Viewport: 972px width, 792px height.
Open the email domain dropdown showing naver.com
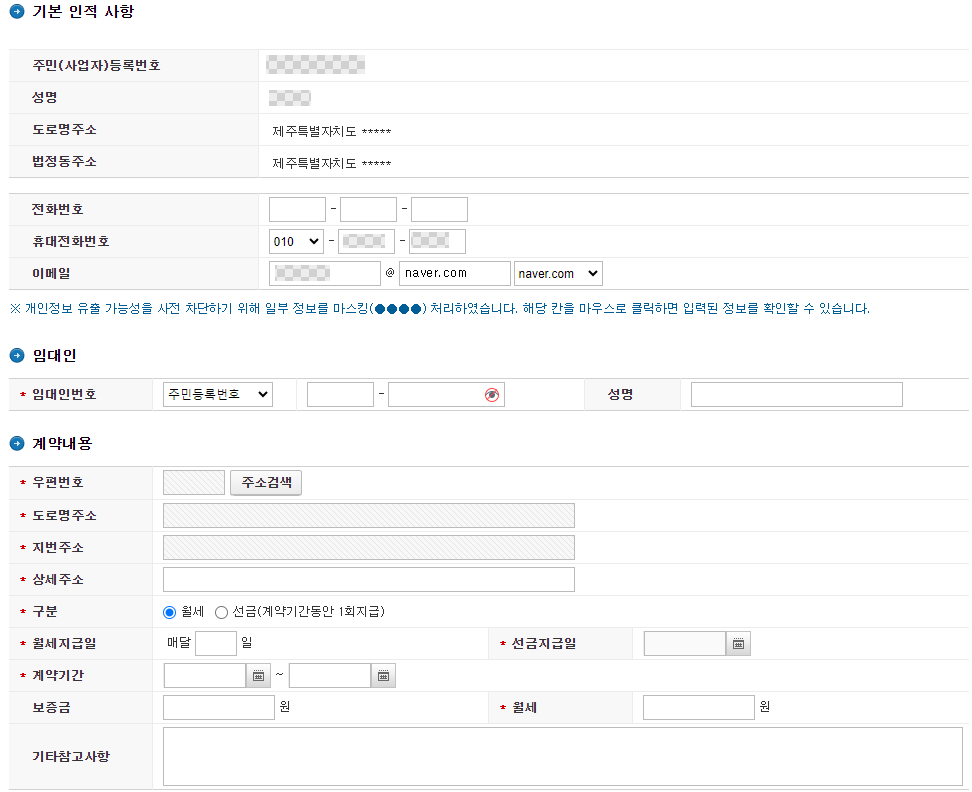coord(558,273)
